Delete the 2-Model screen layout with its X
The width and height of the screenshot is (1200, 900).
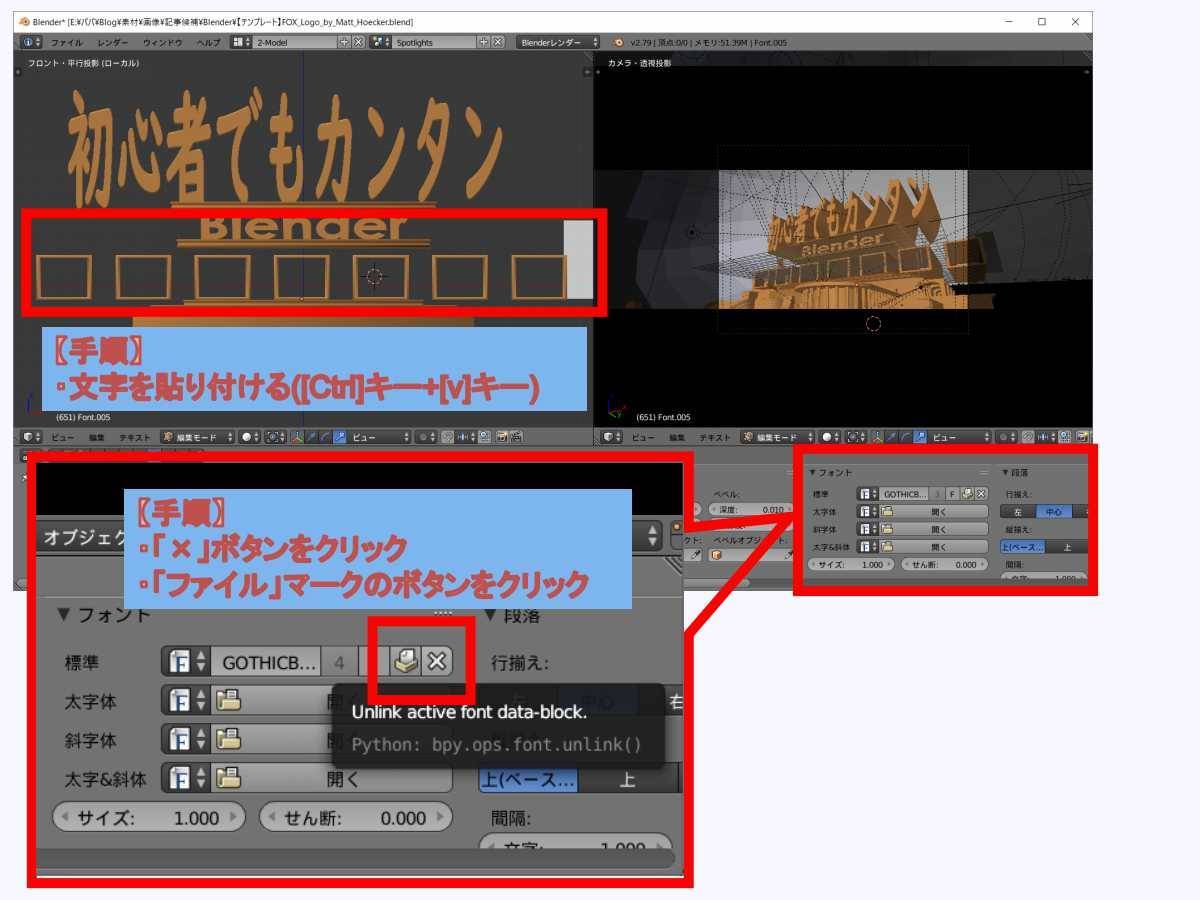coord(358,42)
